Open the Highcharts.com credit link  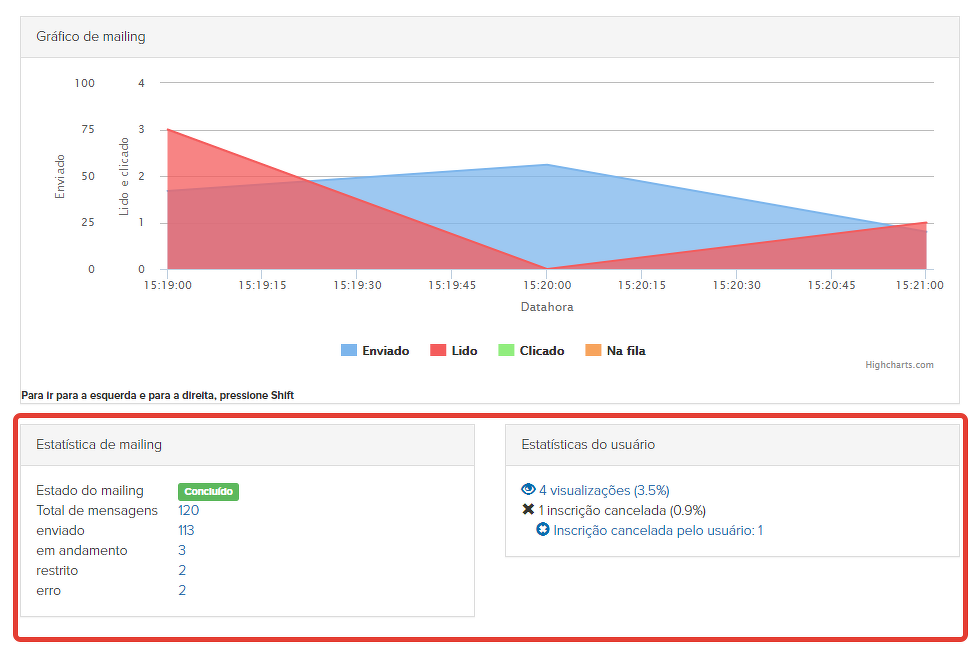(x=899, y=365)
